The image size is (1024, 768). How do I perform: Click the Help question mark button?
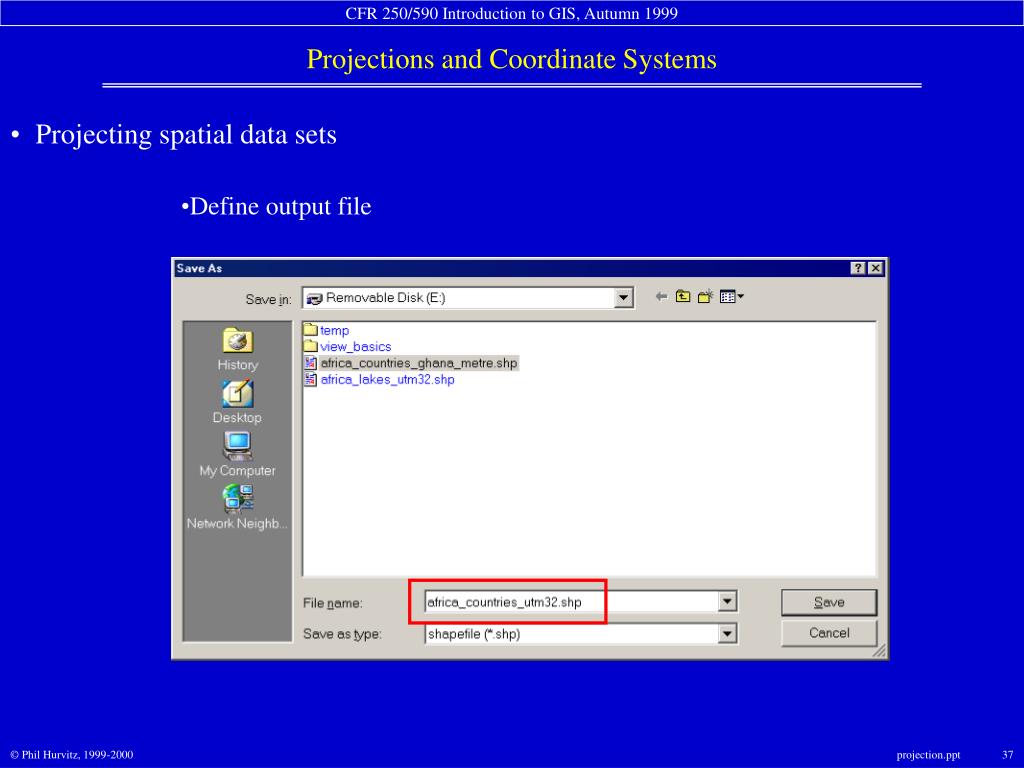pos(858,268)
